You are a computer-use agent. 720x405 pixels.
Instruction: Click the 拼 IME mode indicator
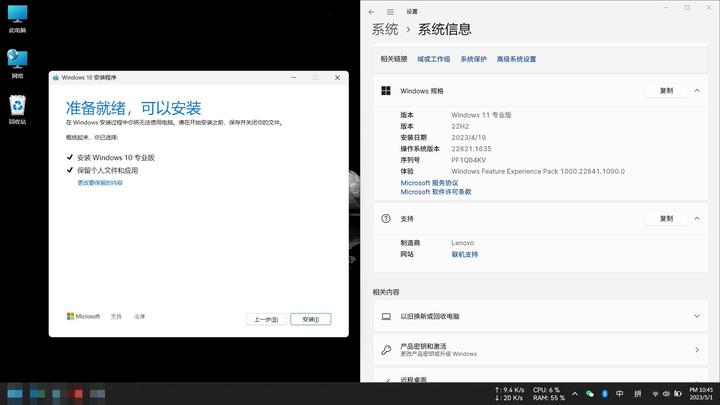[x=638, y=394]
